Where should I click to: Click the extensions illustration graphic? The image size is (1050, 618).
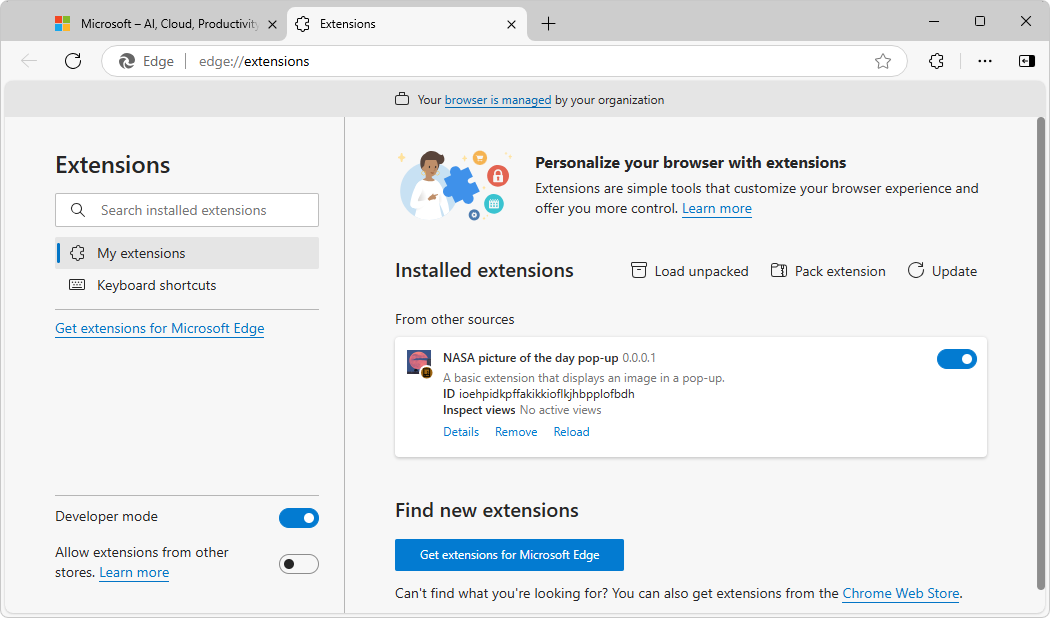455,185
